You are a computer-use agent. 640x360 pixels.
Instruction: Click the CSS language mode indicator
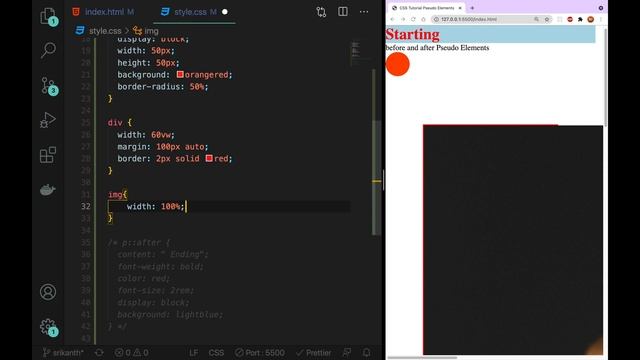[216, 353]
